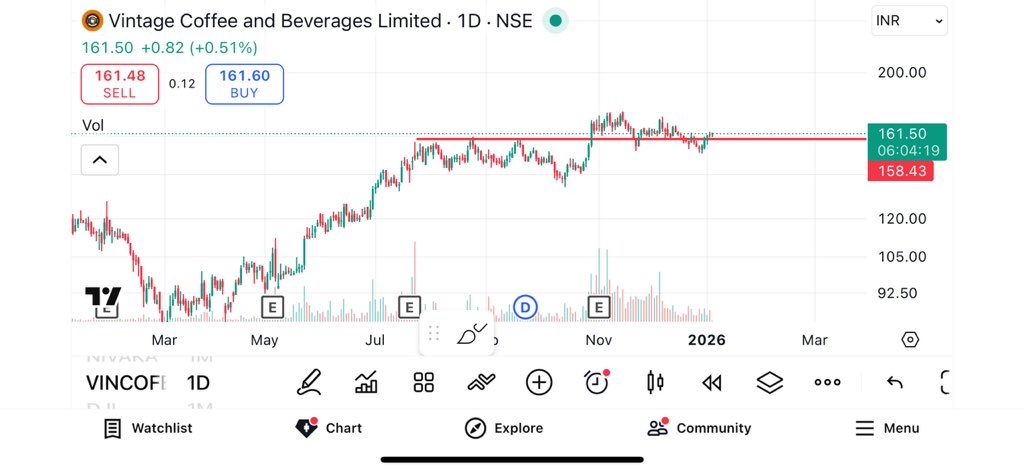Image resolution: width=1024 pixels, height=472 pixels.
Task: Tap the 0.12 spread value
Action: tap(182, 84)
